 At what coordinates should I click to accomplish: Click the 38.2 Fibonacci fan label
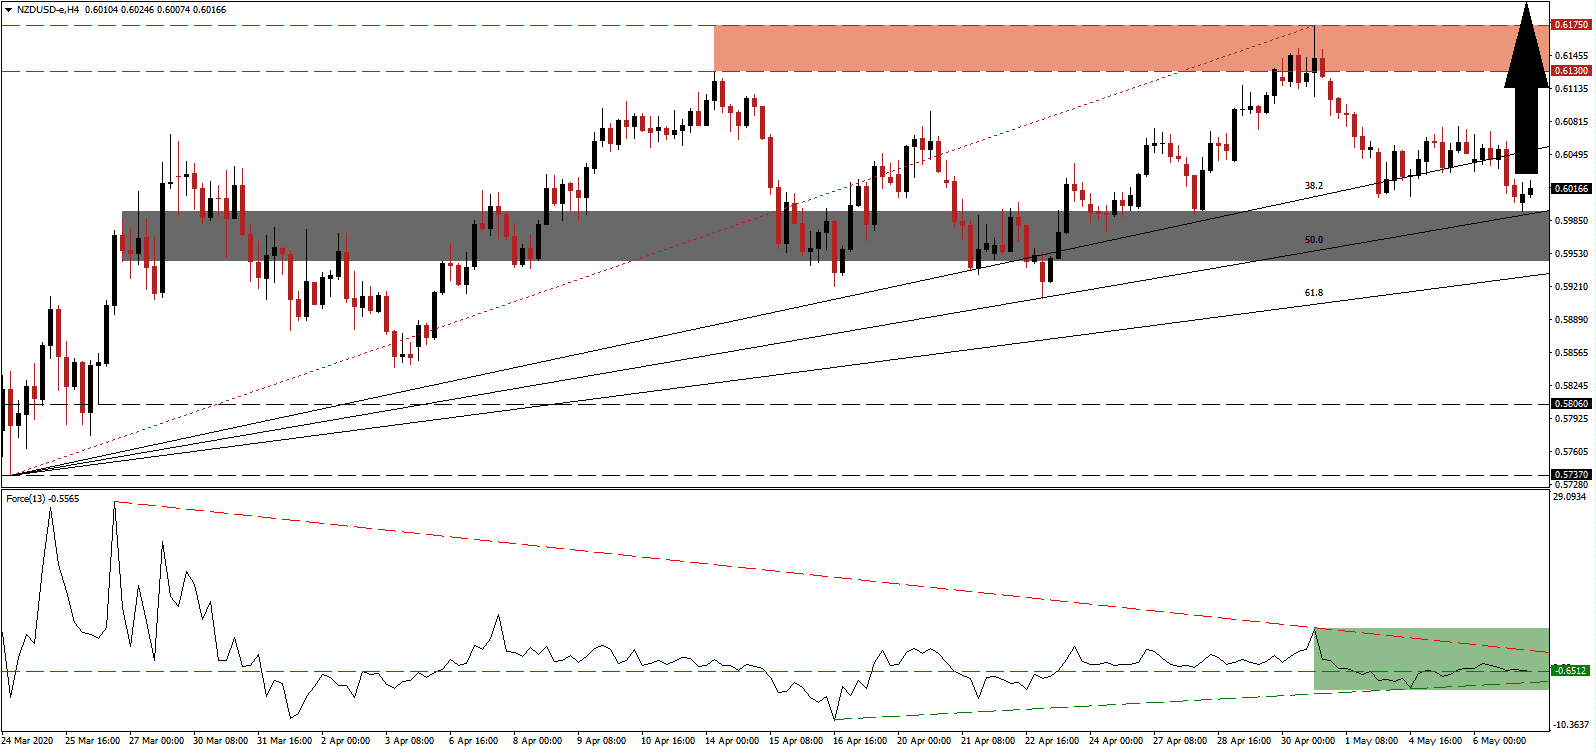click(x=1313, y=186)
